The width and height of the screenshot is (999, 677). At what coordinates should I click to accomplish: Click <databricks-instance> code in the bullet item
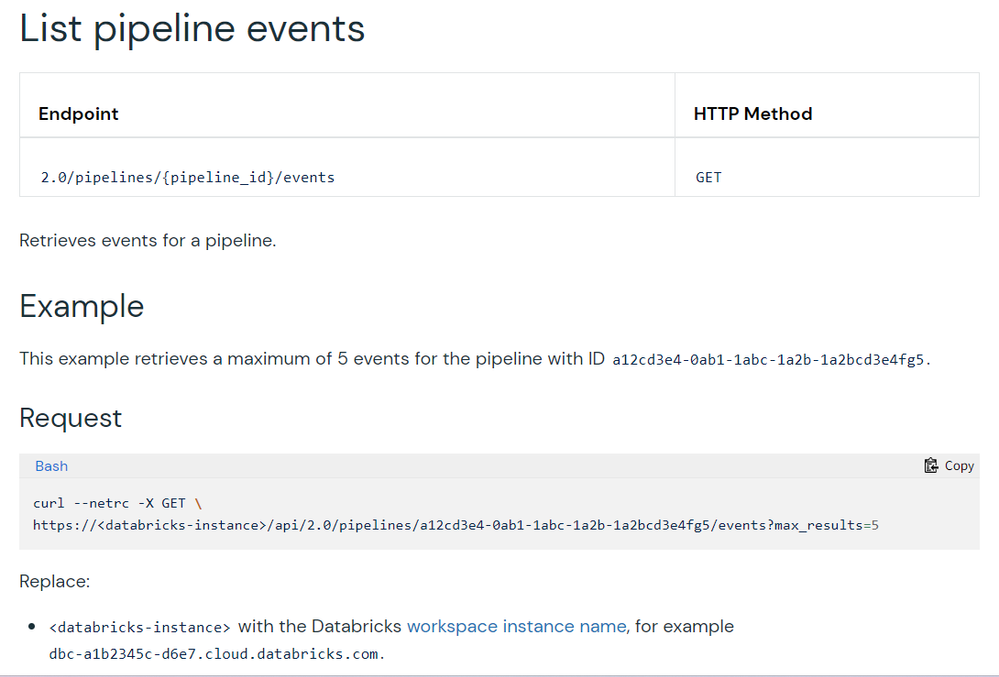click(x=140, y=628)
